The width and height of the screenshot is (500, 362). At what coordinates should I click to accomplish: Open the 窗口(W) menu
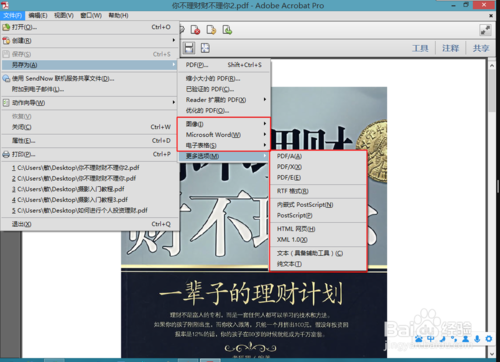click(x=91, y=16)
